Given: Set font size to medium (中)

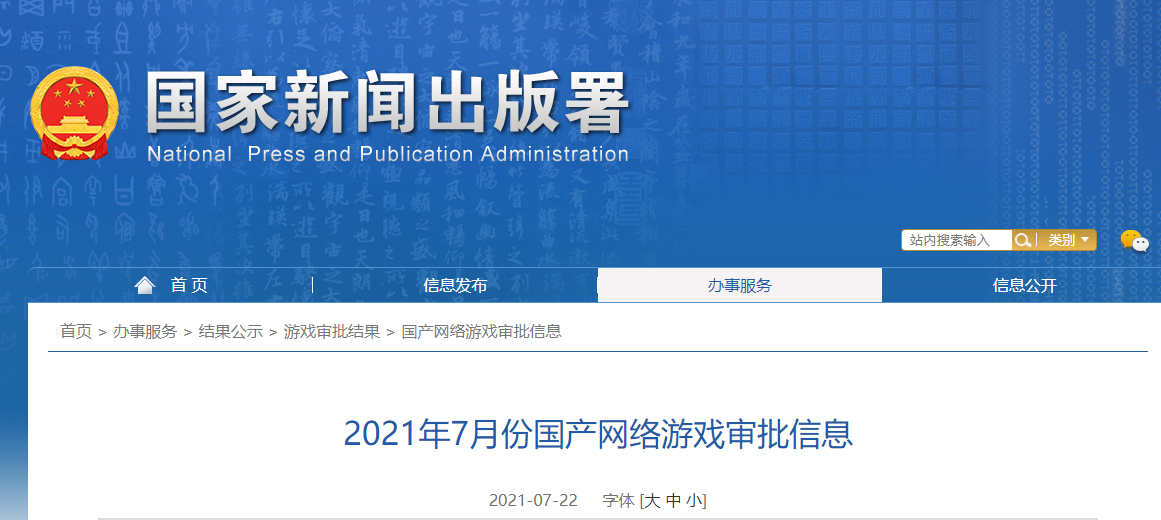Looking at the screenshot, I should point(674,500).
